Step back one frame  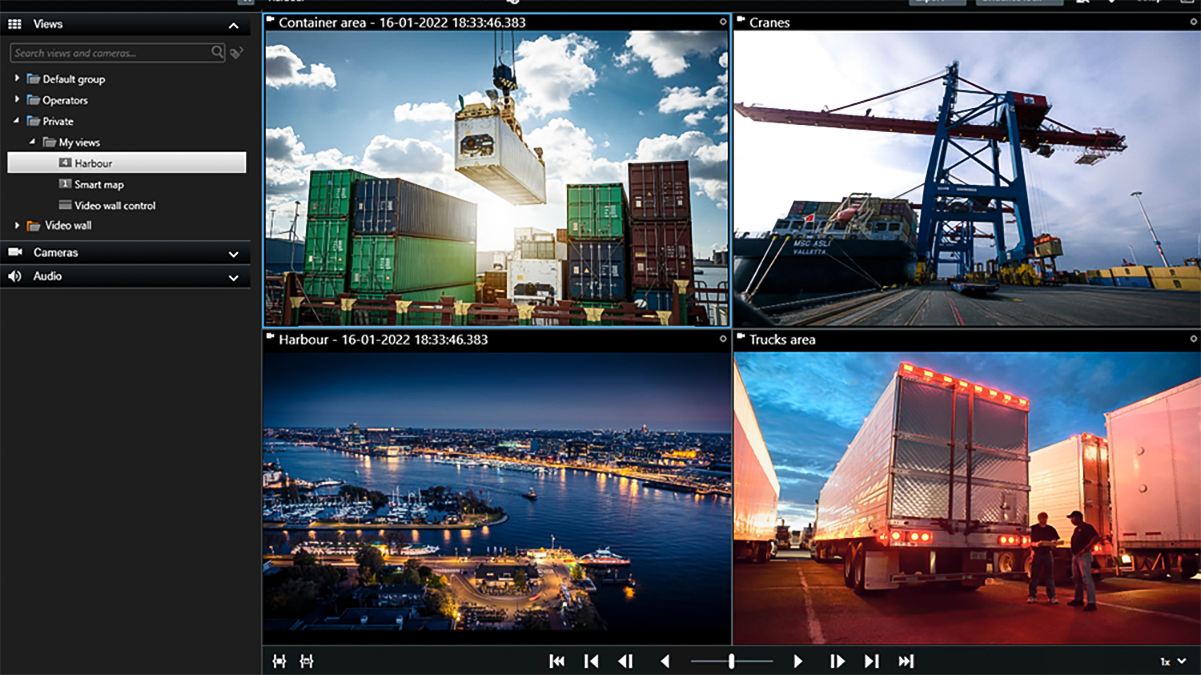[626, 661]
